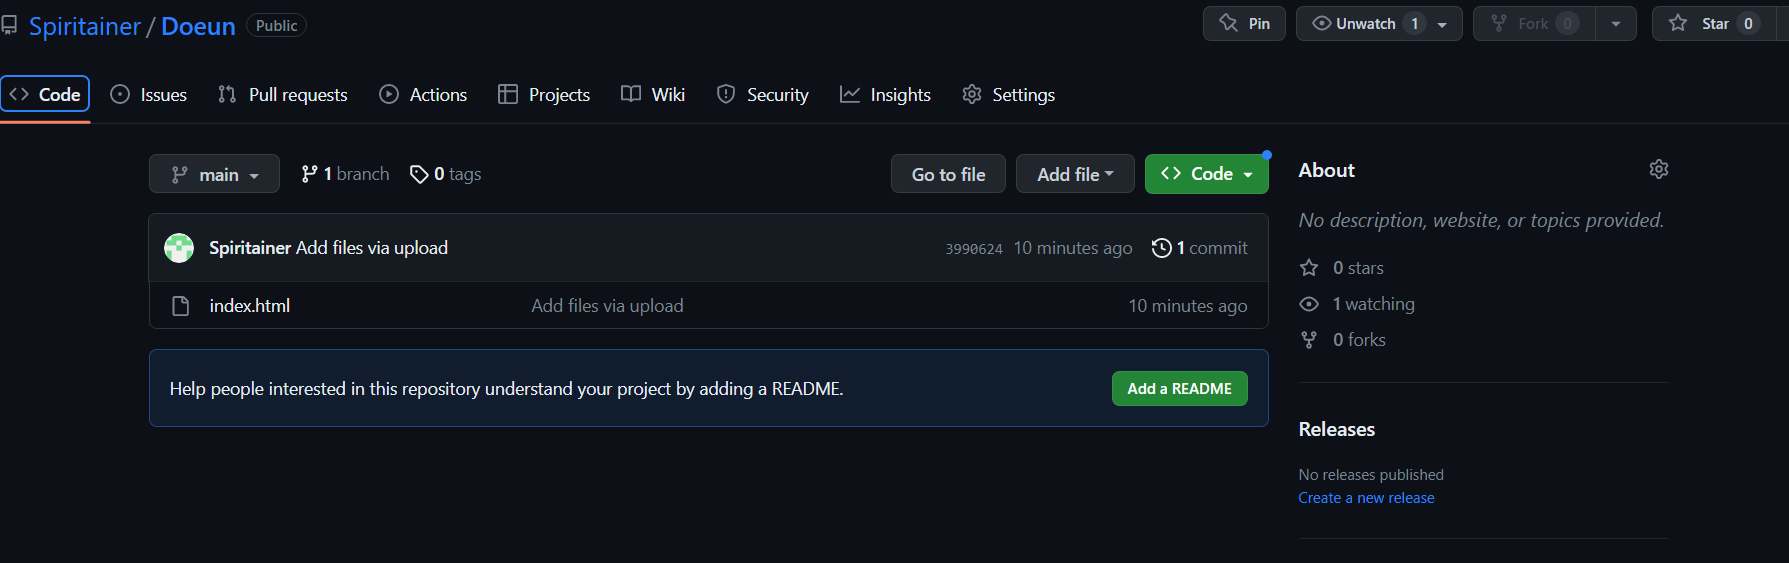This screenshot has height=563, width=1789.
Task: Edit repository details with the About gear icon
Action: (x=1659, y=169)
